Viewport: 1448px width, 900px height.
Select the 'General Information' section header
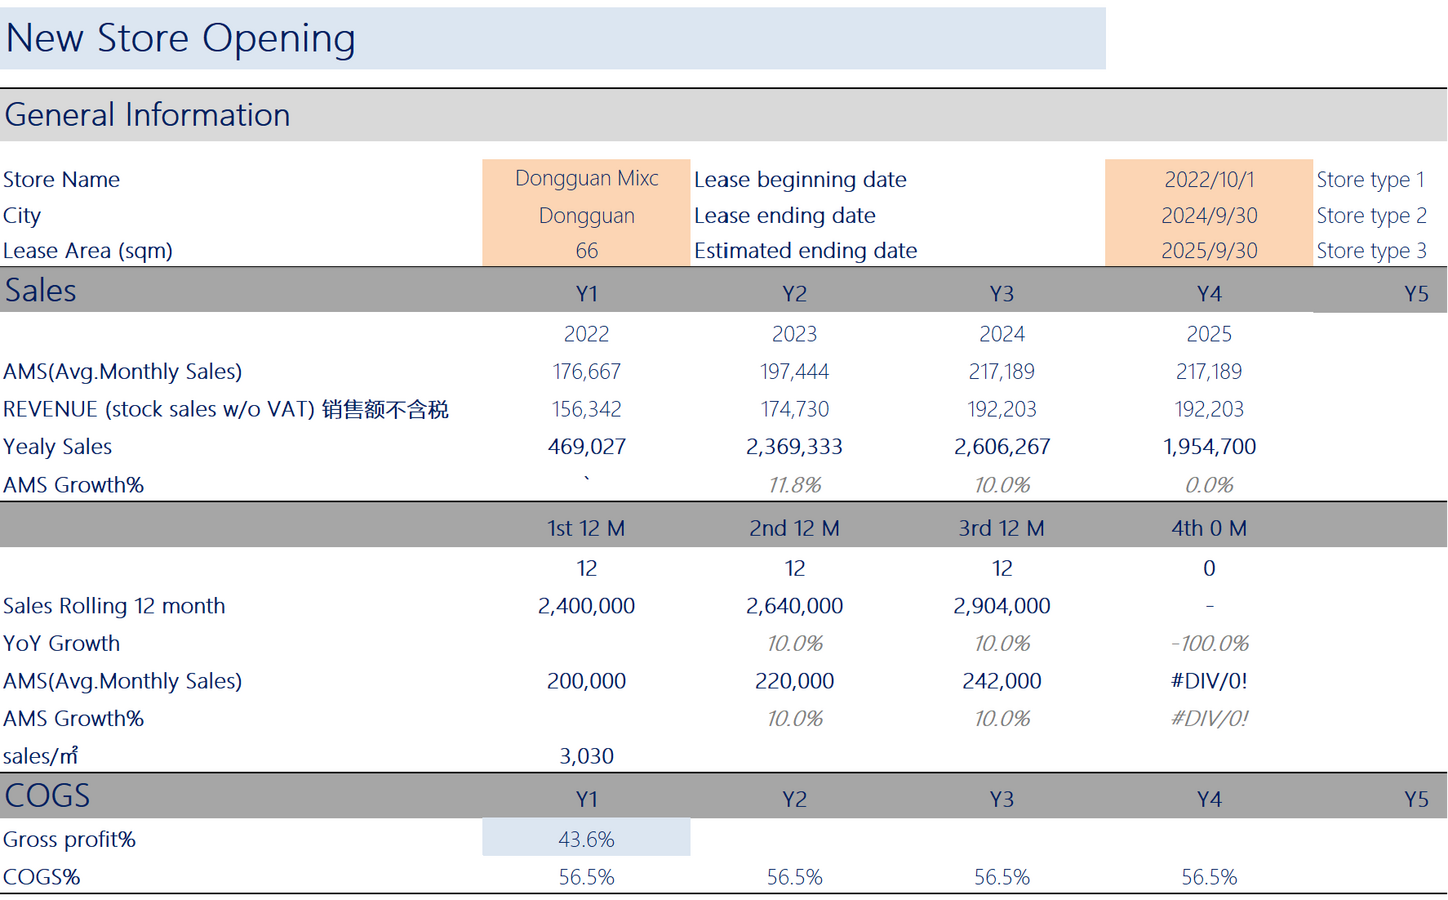tap(147, 115)
